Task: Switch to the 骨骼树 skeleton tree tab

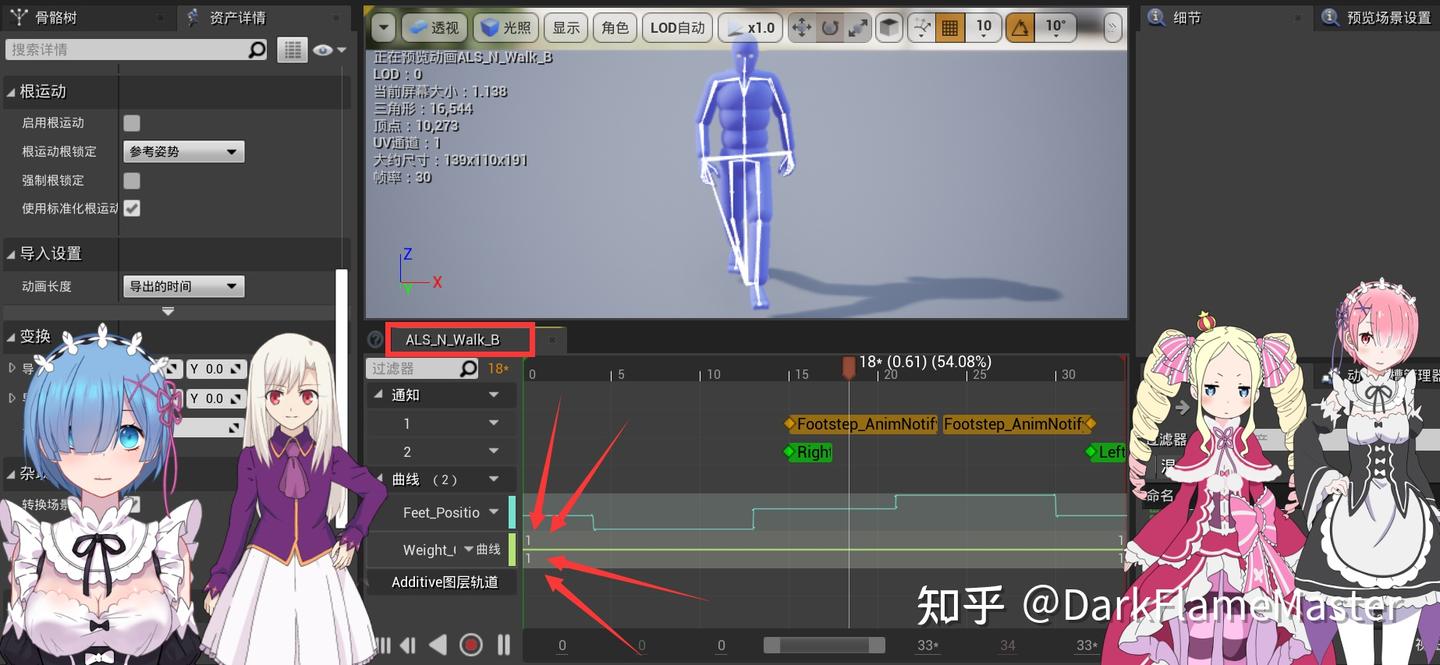Action: (56, 18)
